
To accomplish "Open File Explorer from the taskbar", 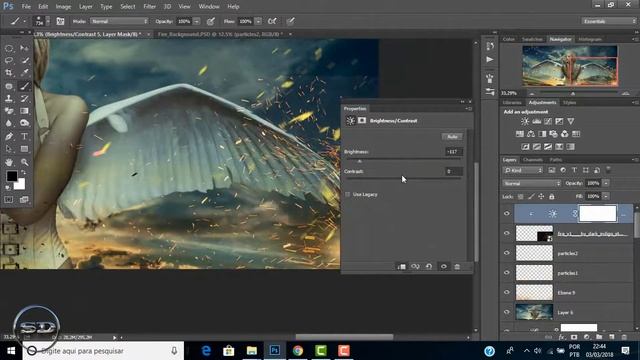I will (251, 351).
